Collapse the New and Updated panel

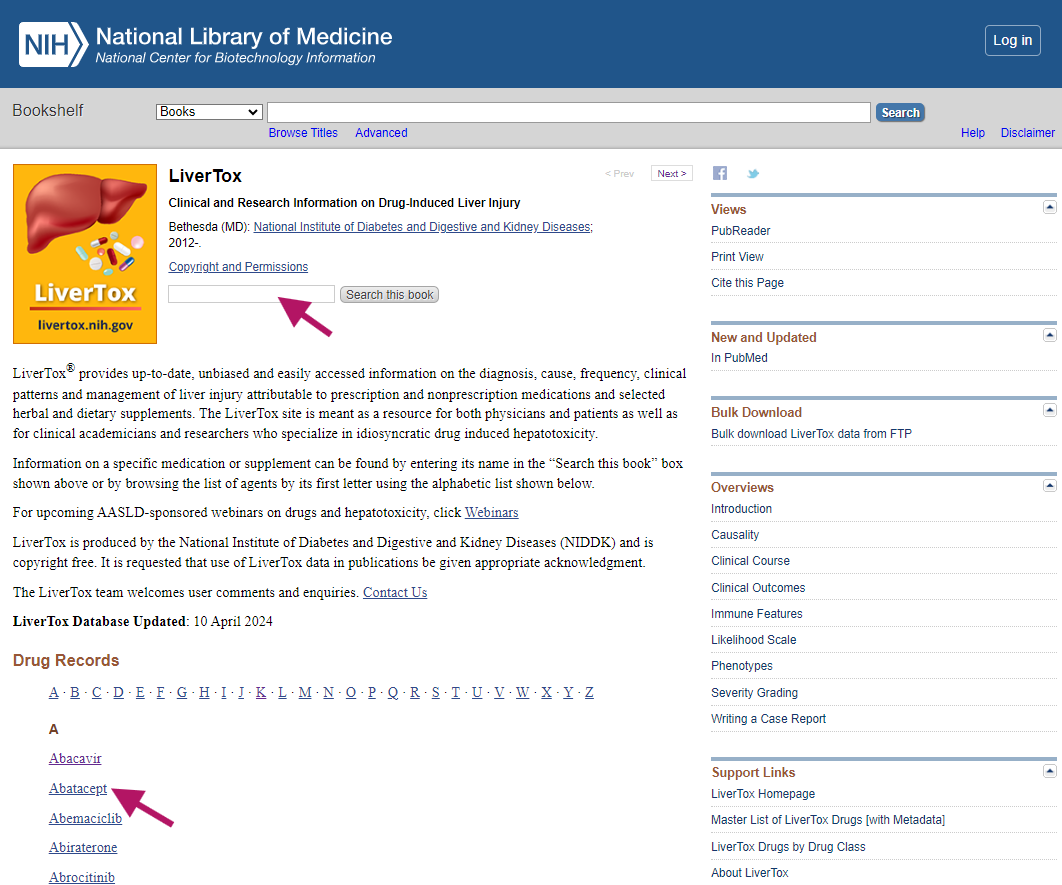(x=1049, y=335)
